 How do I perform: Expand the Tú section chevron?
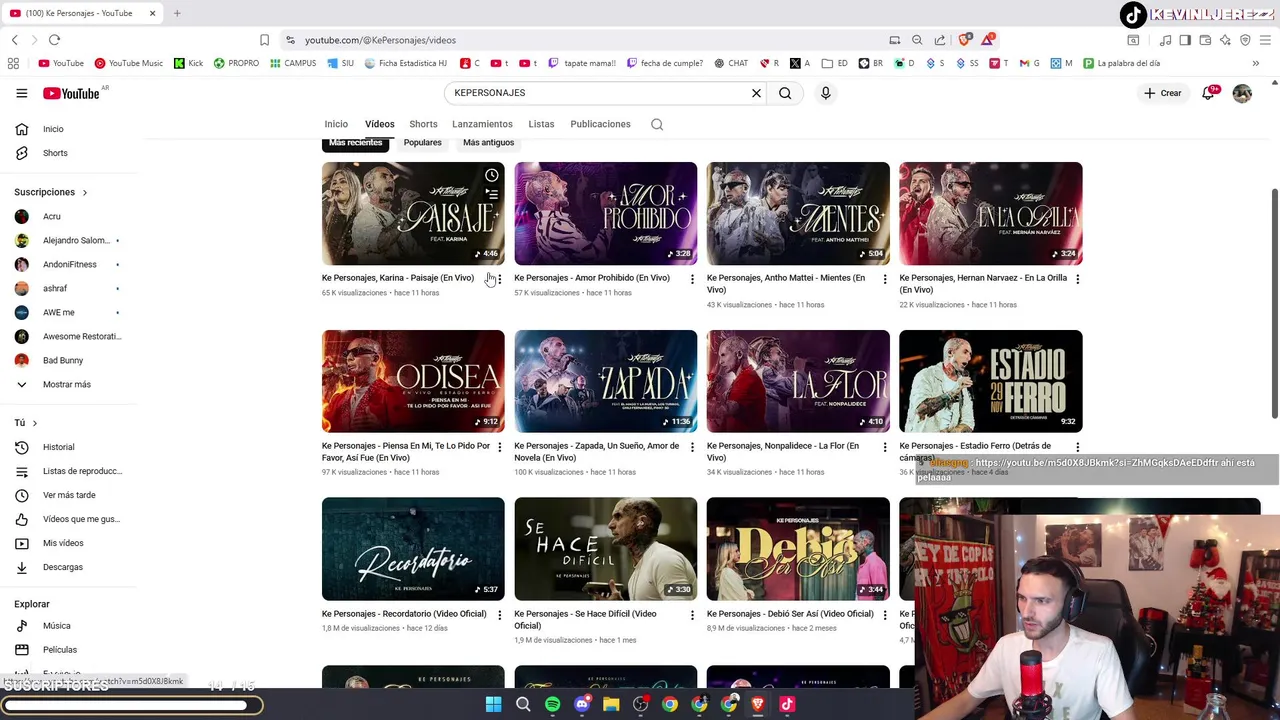pyautogui.click(x=34, y=423)
